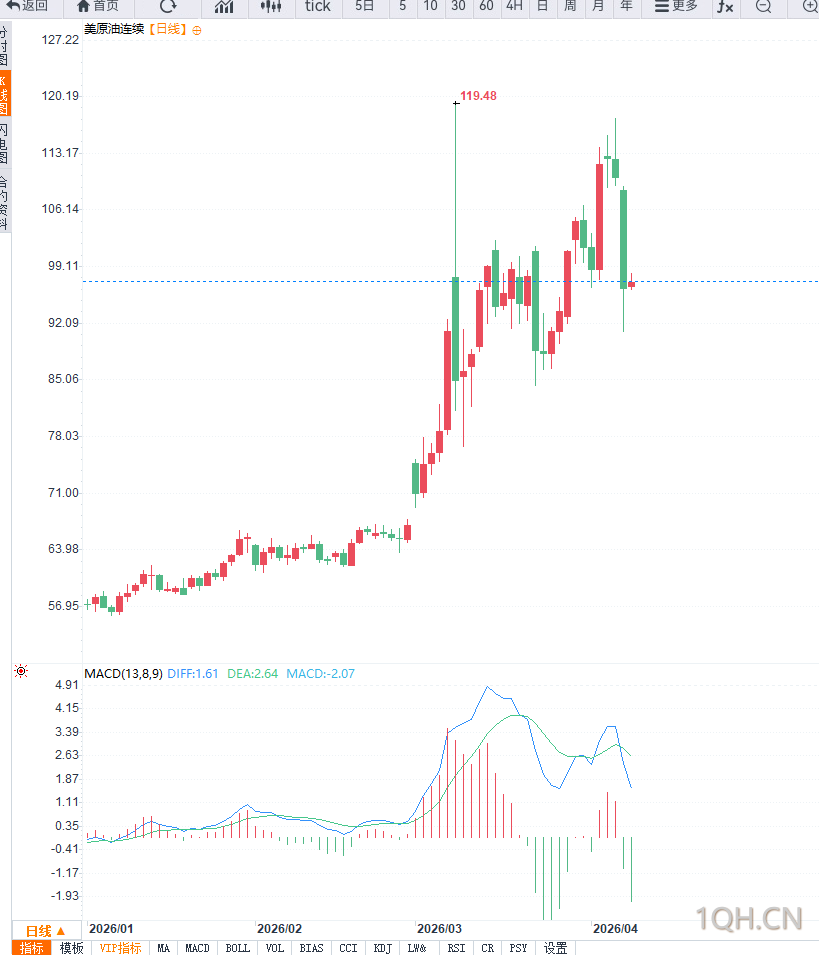Click the KDJ indicator button
Viewport: 819px width, 955px height.
pyautogui.click(x=382, y=948)
